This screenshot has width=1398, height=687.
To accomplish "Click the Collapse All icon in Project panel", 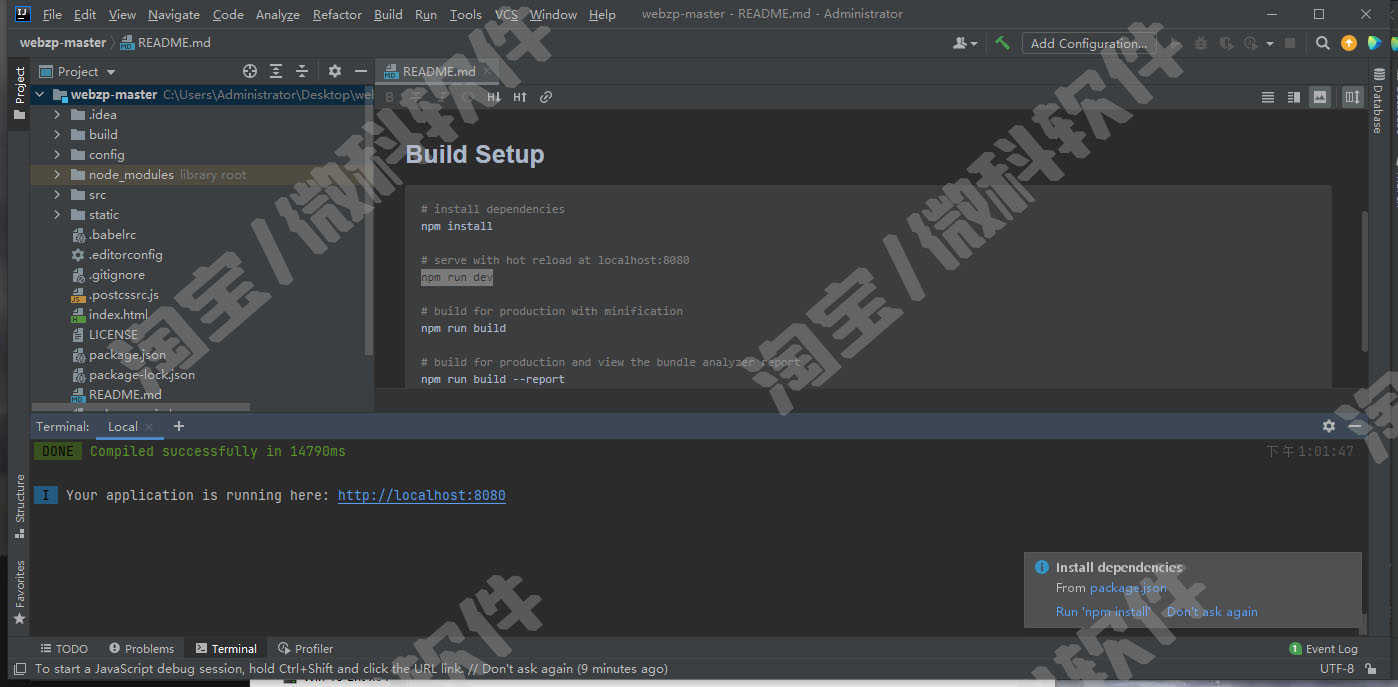I will (302, 71).
